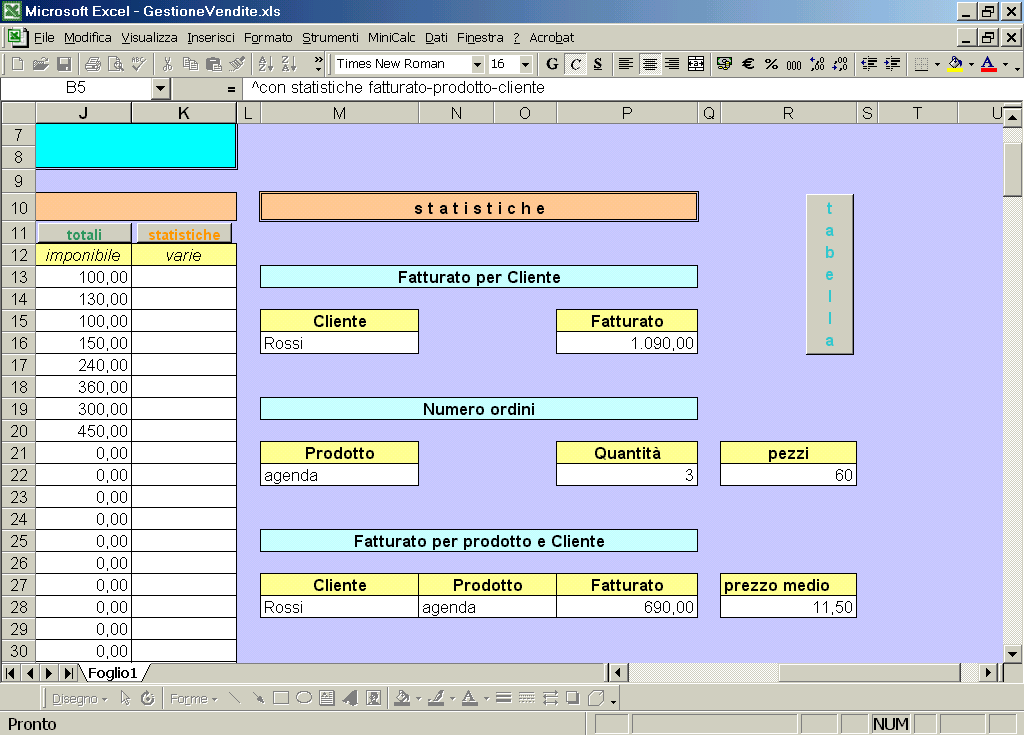The width and height of the screenshot is (1024, 735).
Task: Activate the Free Rotate tool
Action: (x=148, y=698)
